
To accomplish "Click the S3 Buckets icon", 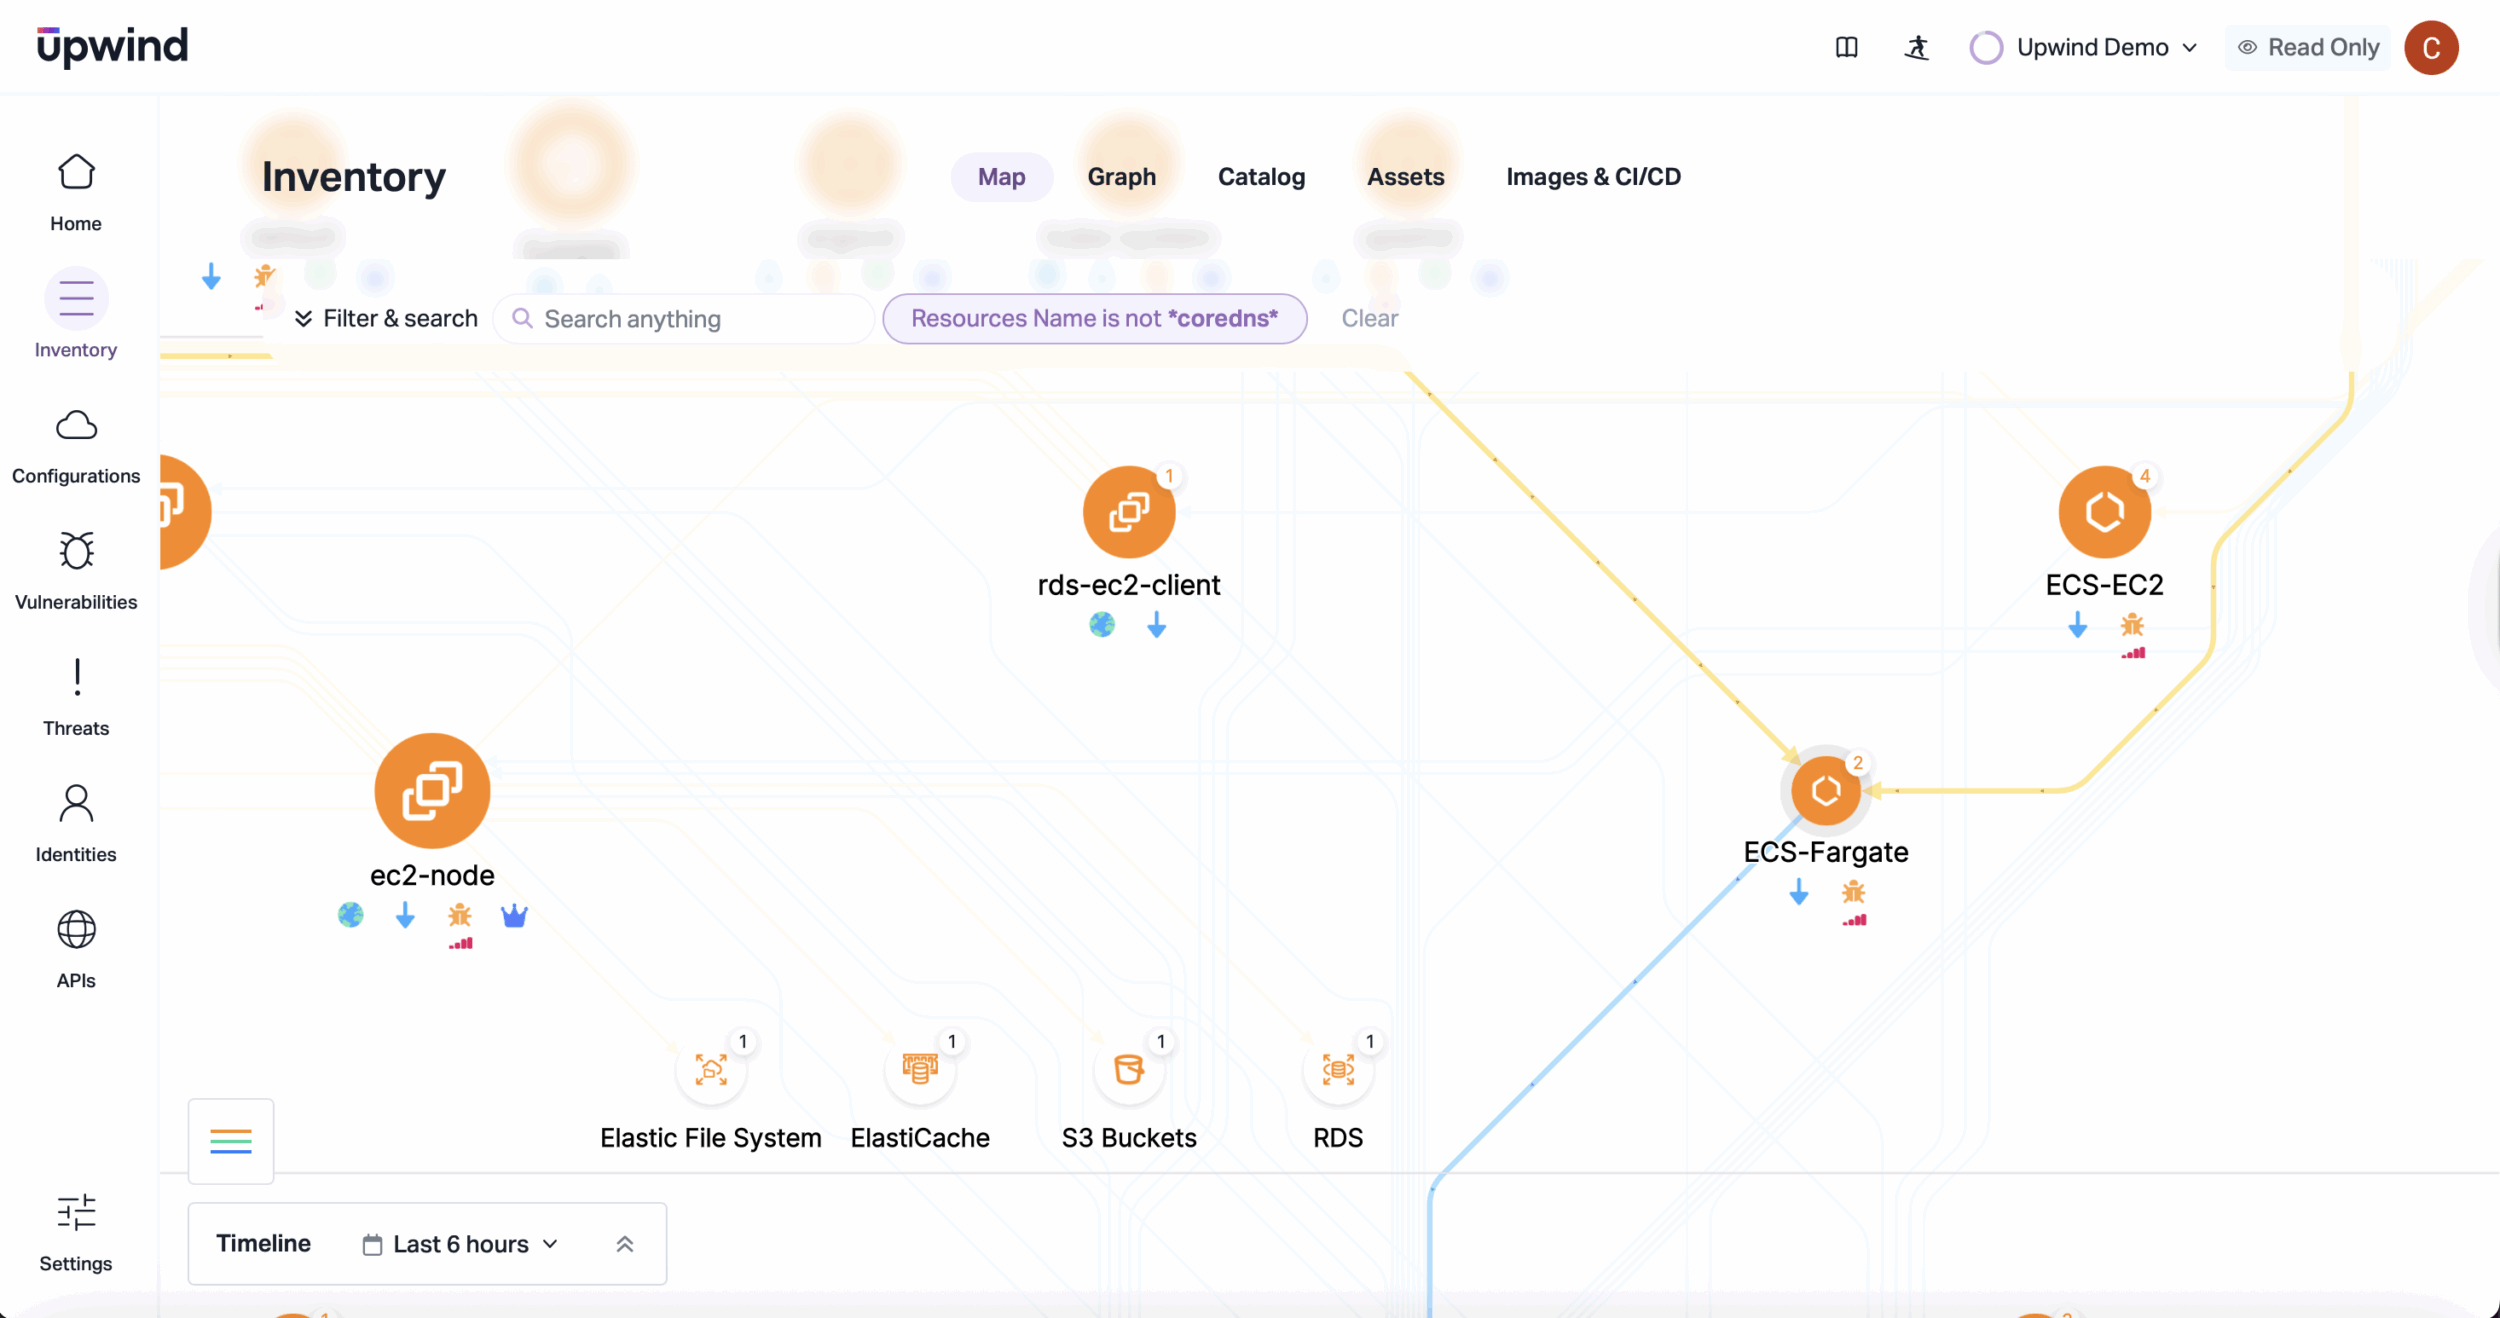I will tap(1129, 1069).
